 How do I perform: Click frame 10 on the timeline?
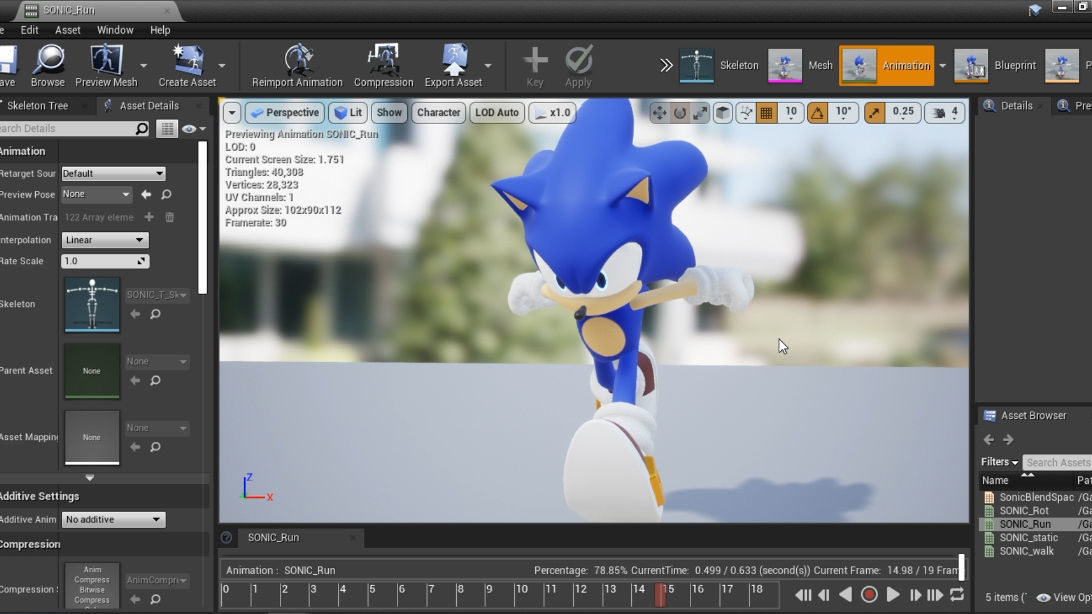click(x=522, y=589)
